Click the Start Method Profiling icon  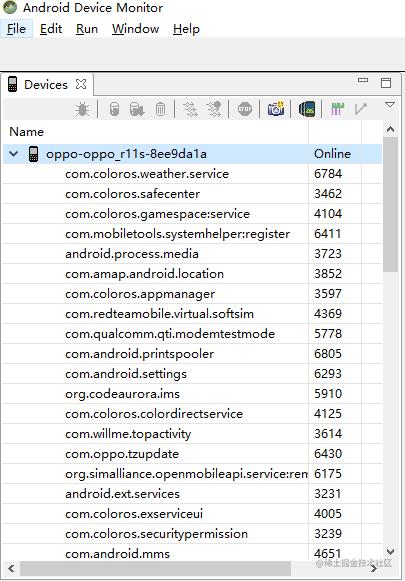tap(214, 109)
